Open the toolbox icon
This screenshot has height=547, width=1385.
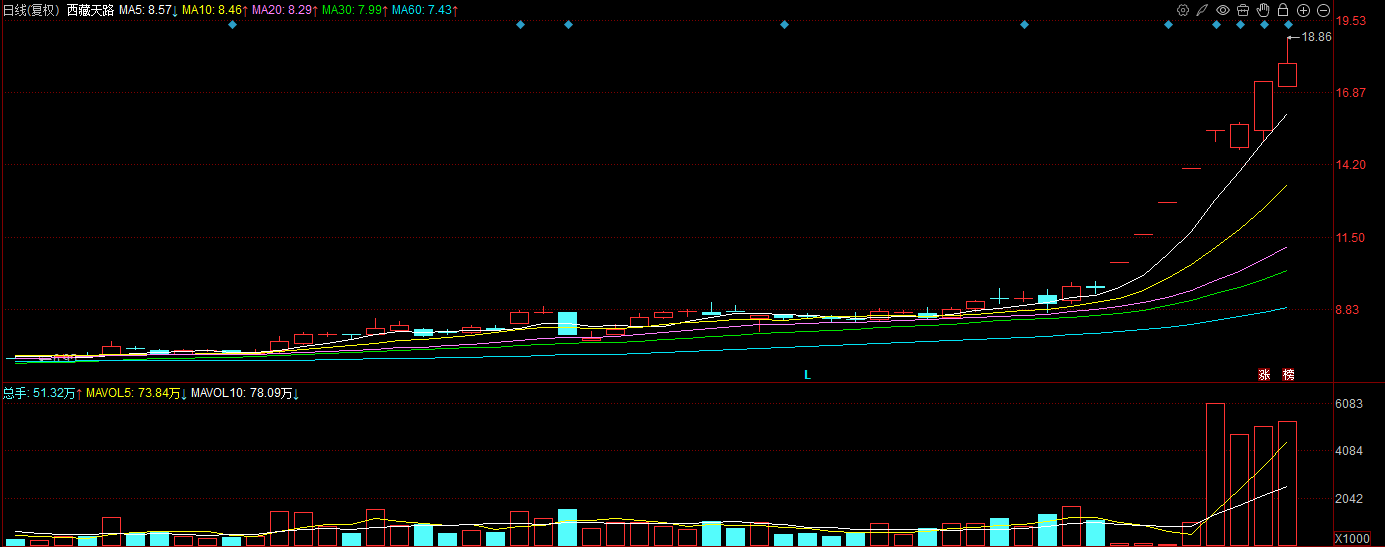(1243, 10)
